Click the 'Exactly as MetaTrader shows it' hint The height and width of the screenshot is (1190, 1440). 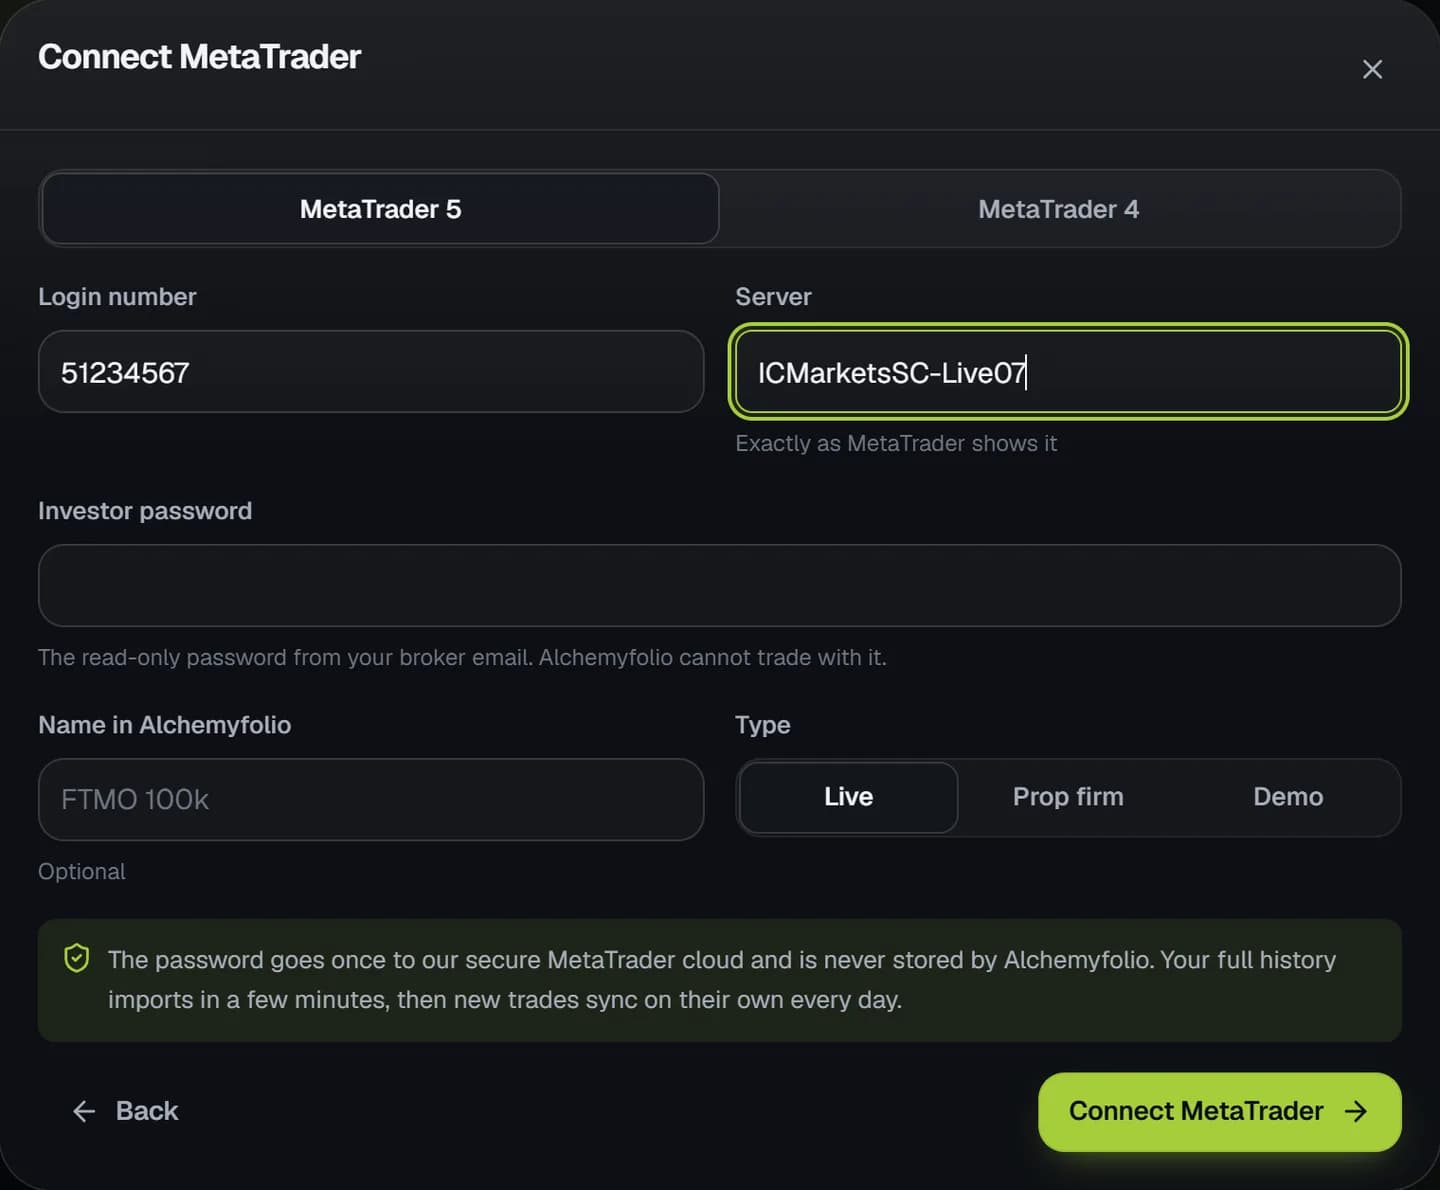coord(896,444)
